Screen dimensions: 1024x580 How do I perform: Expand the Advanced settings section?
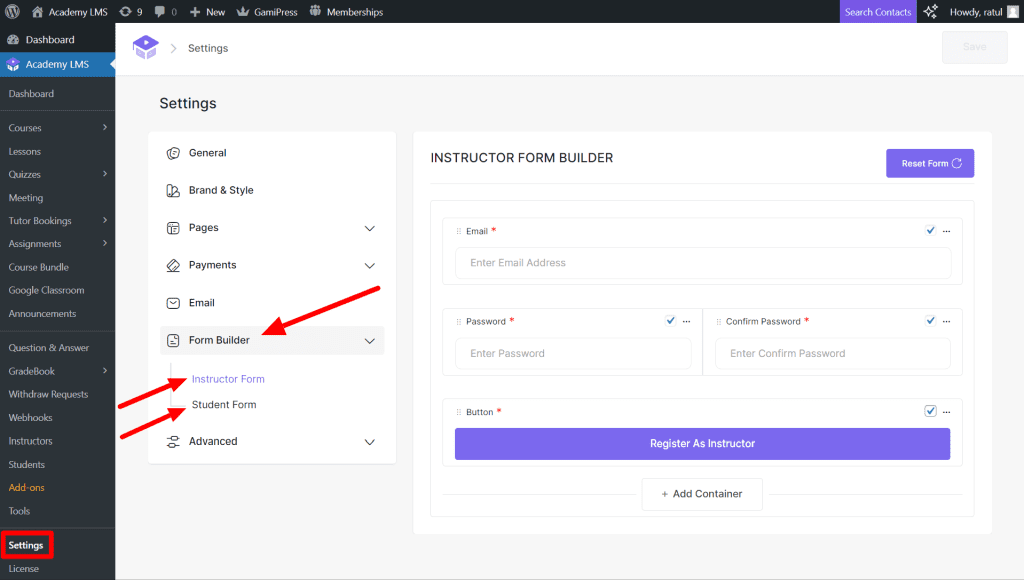click(370, 441)
